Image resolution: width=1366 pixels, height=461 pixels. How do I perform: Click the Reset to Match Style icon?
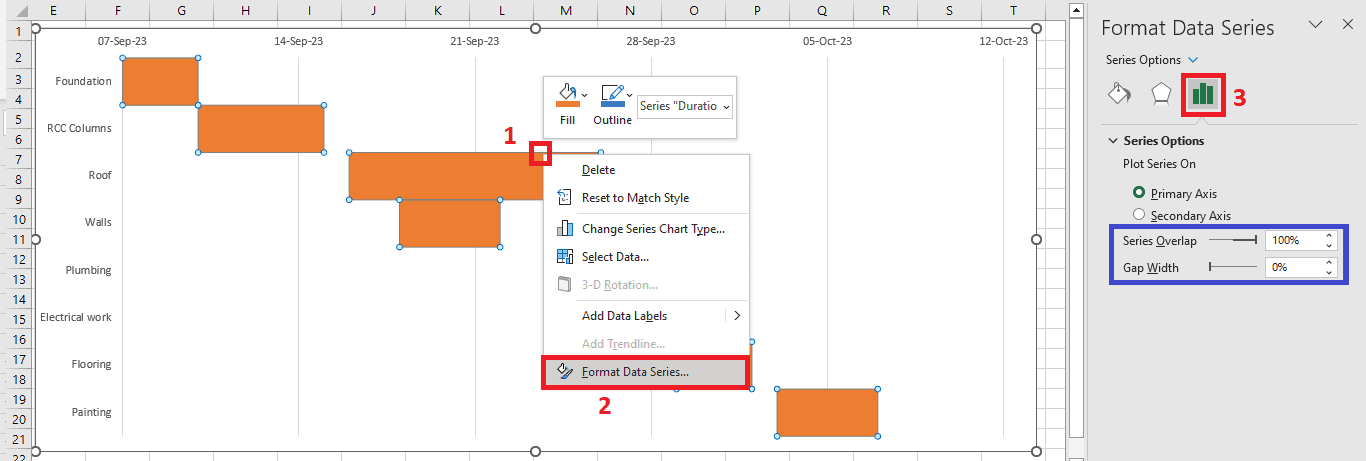564,198
